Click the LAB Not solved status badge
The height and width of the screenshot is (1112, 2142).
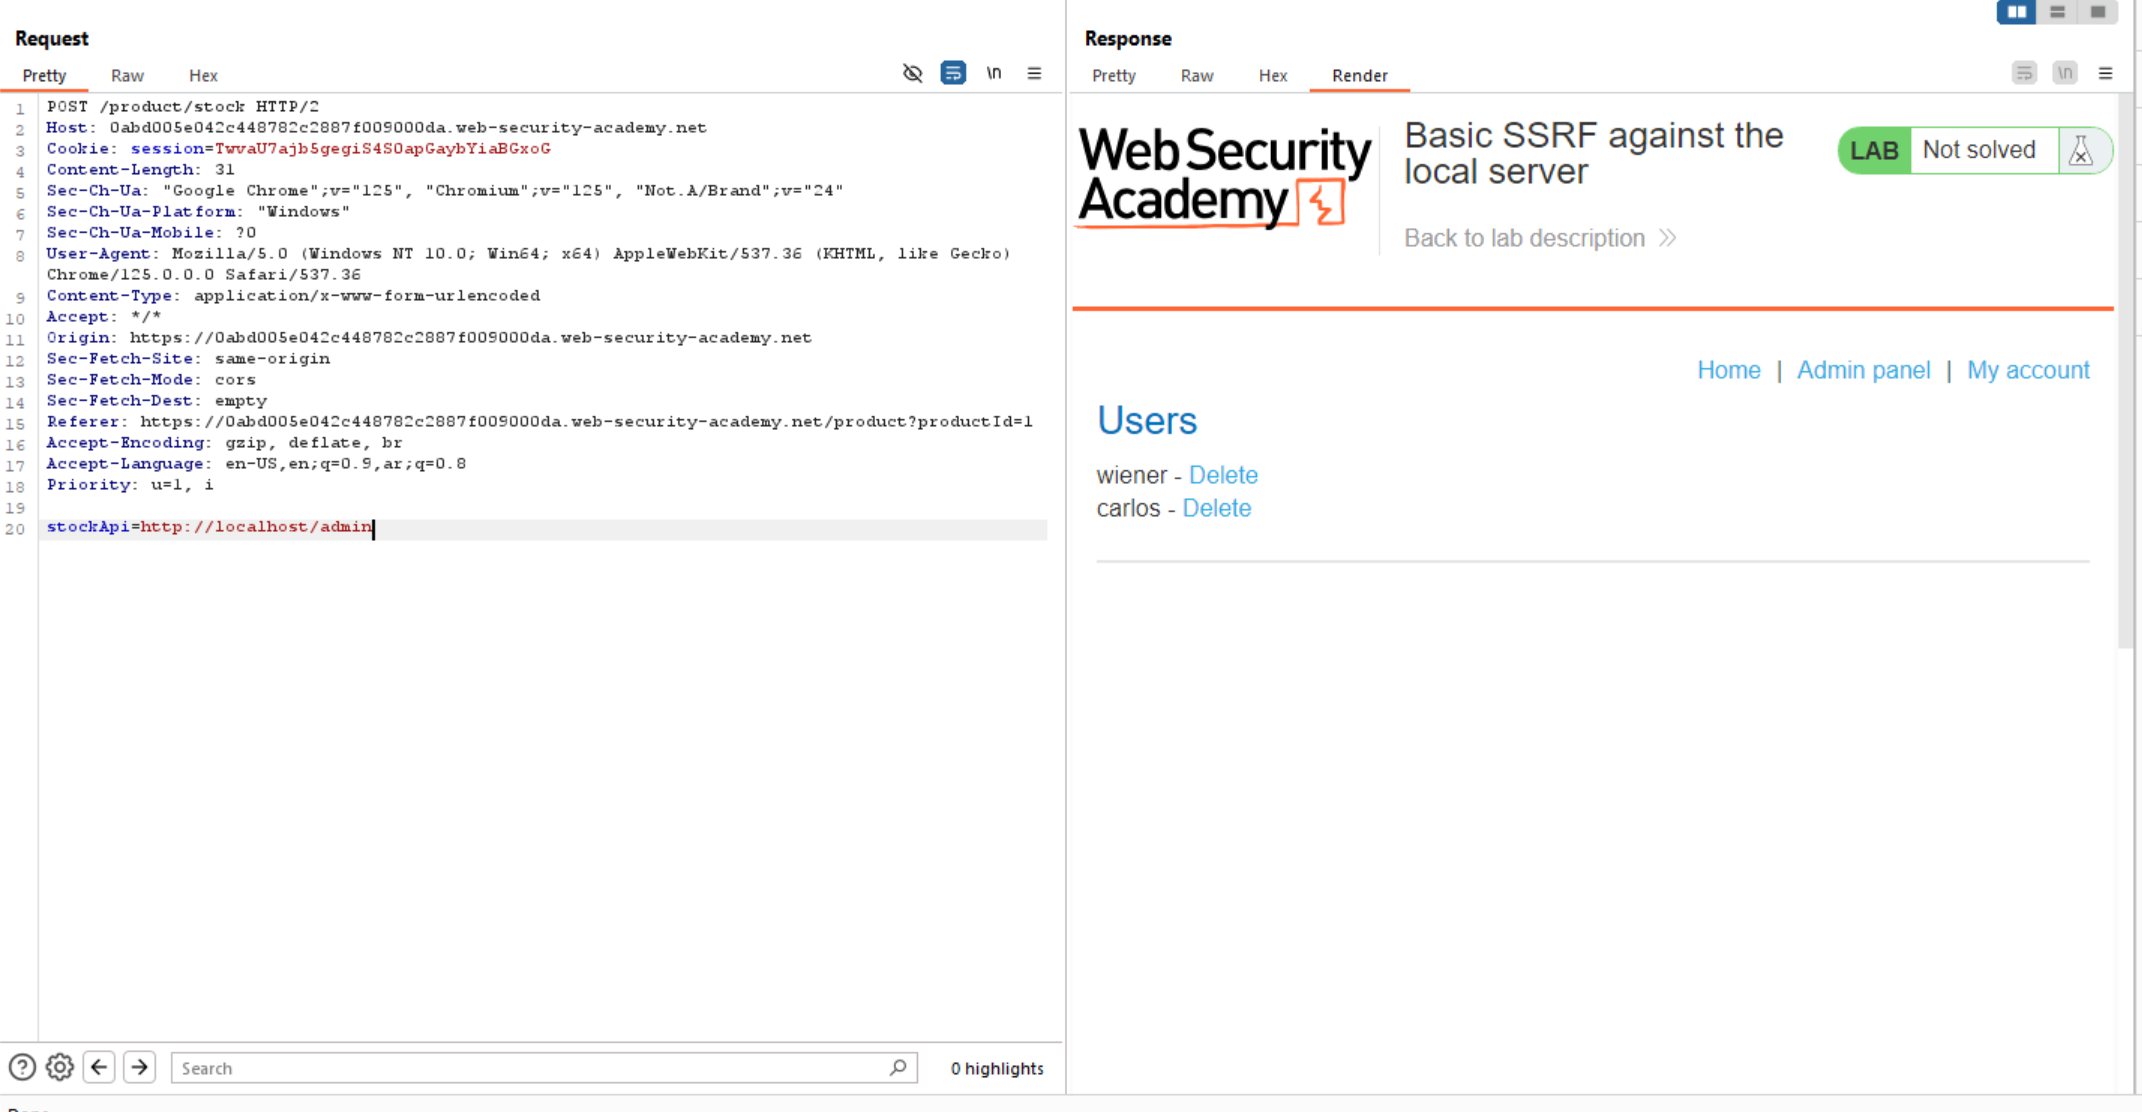[1975, 150]
